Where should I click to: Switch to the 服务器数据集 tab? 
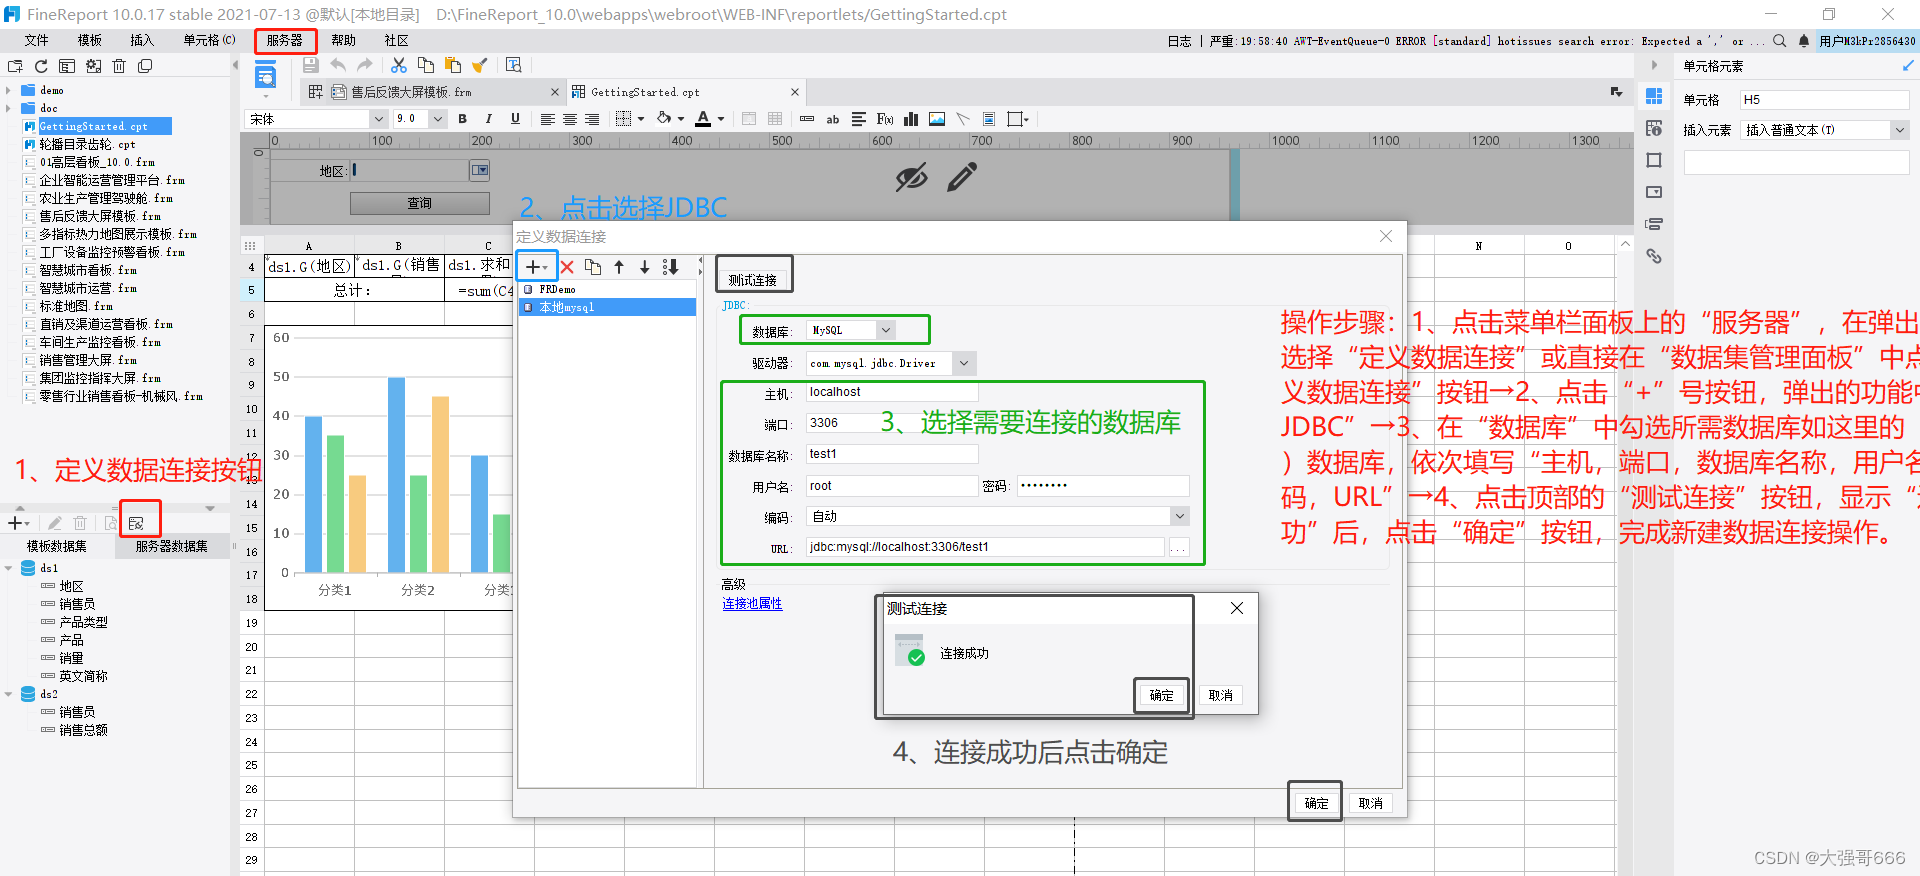(x=172, y=546)
